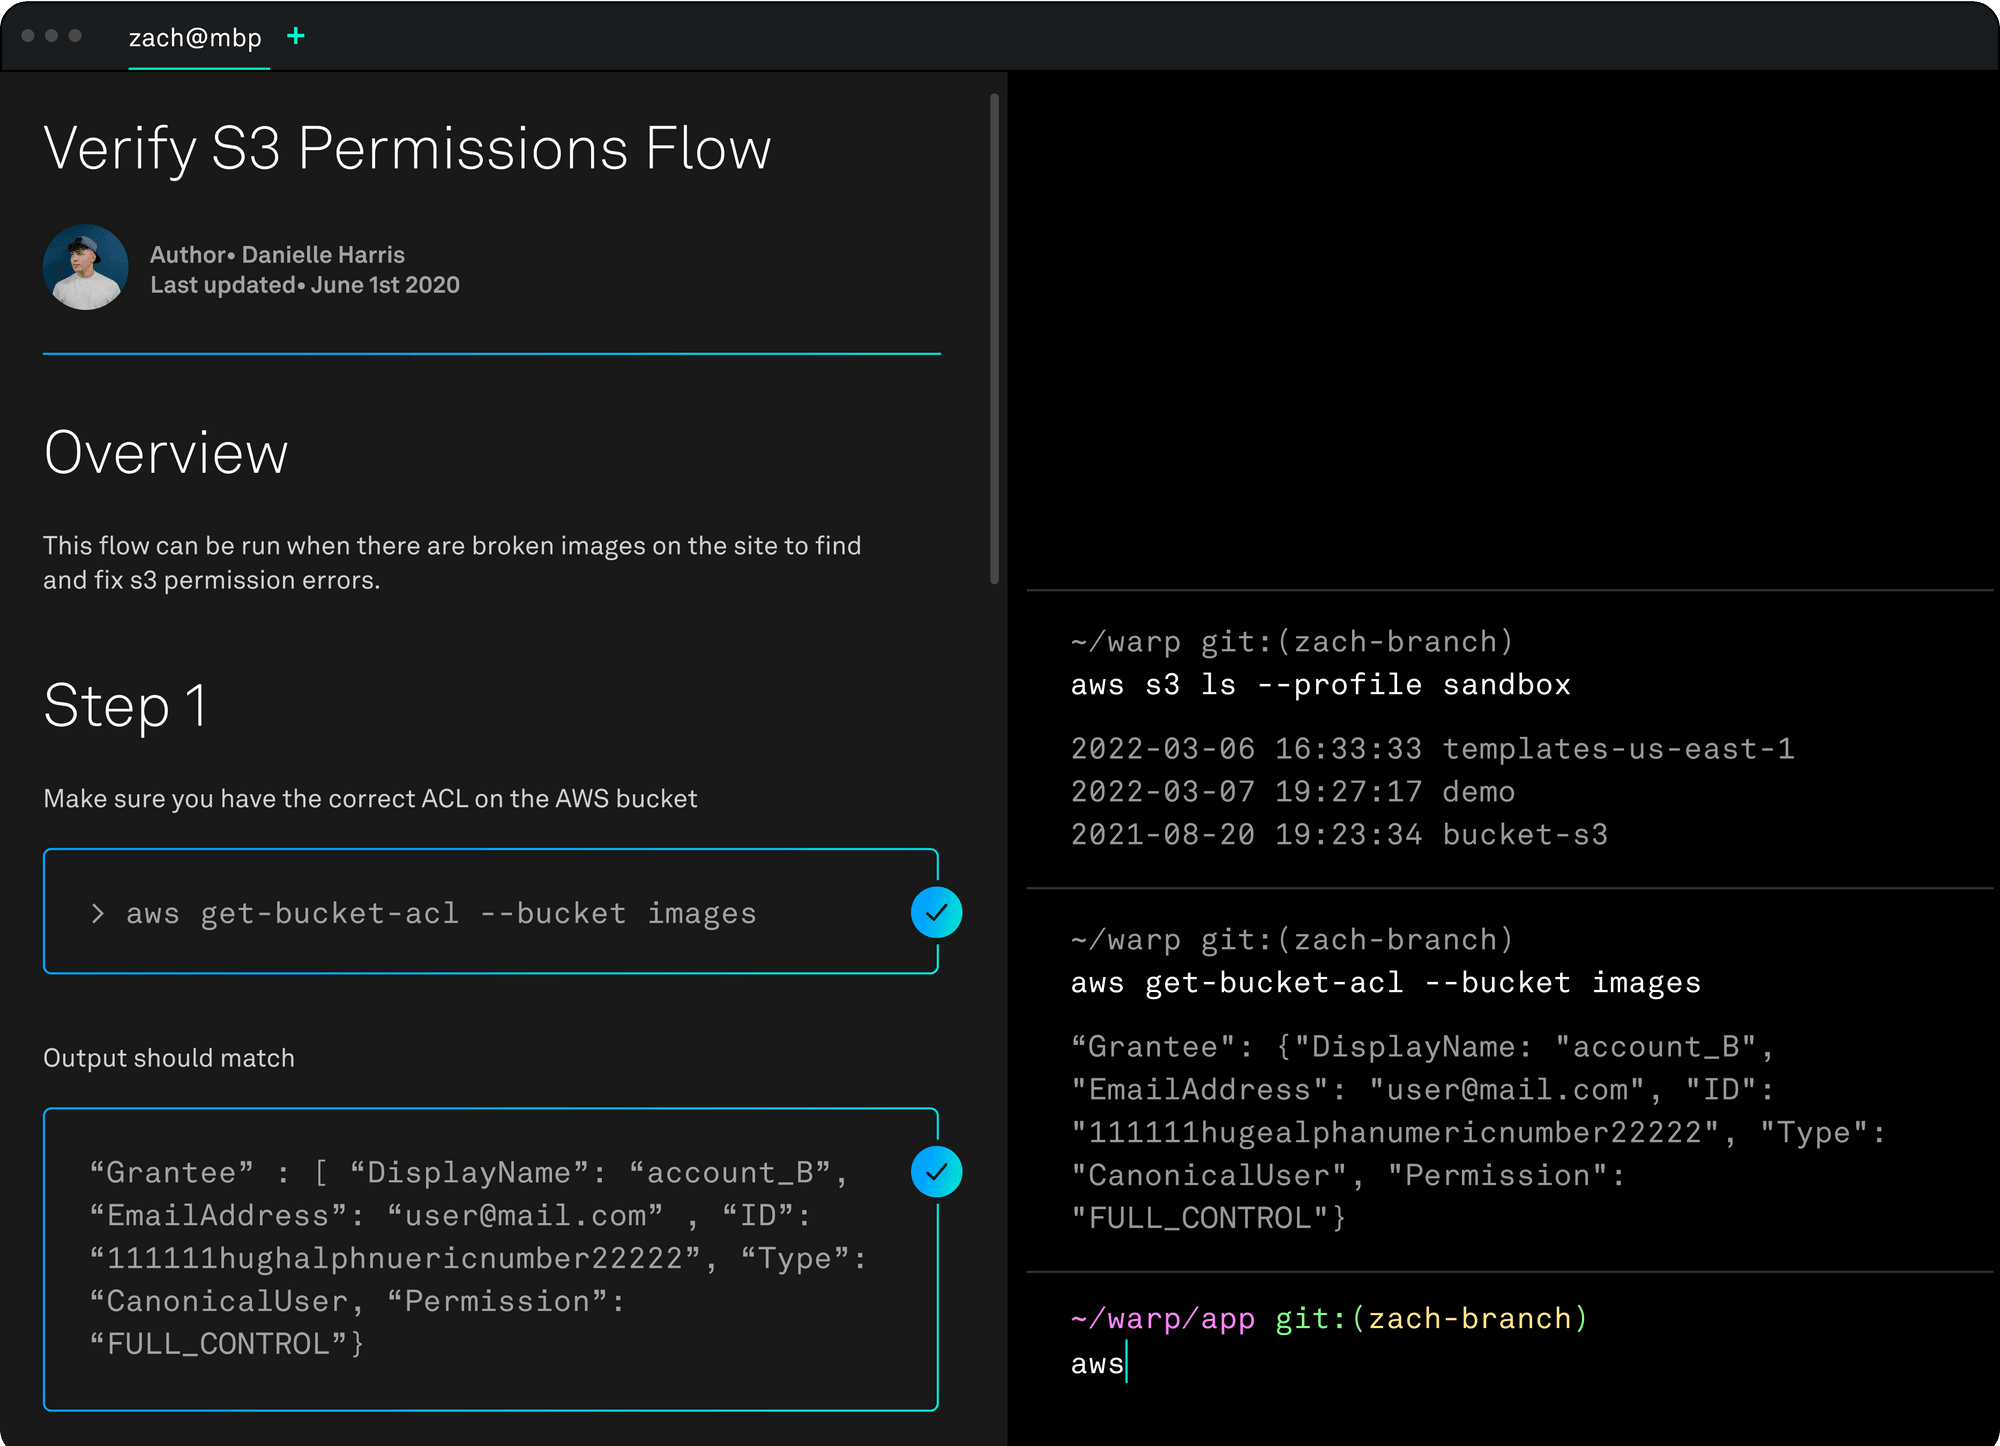The height and width of the screenshot is (1446, 2000).
Task: Open a new terminal tab with the + icon
Action: 296,37
